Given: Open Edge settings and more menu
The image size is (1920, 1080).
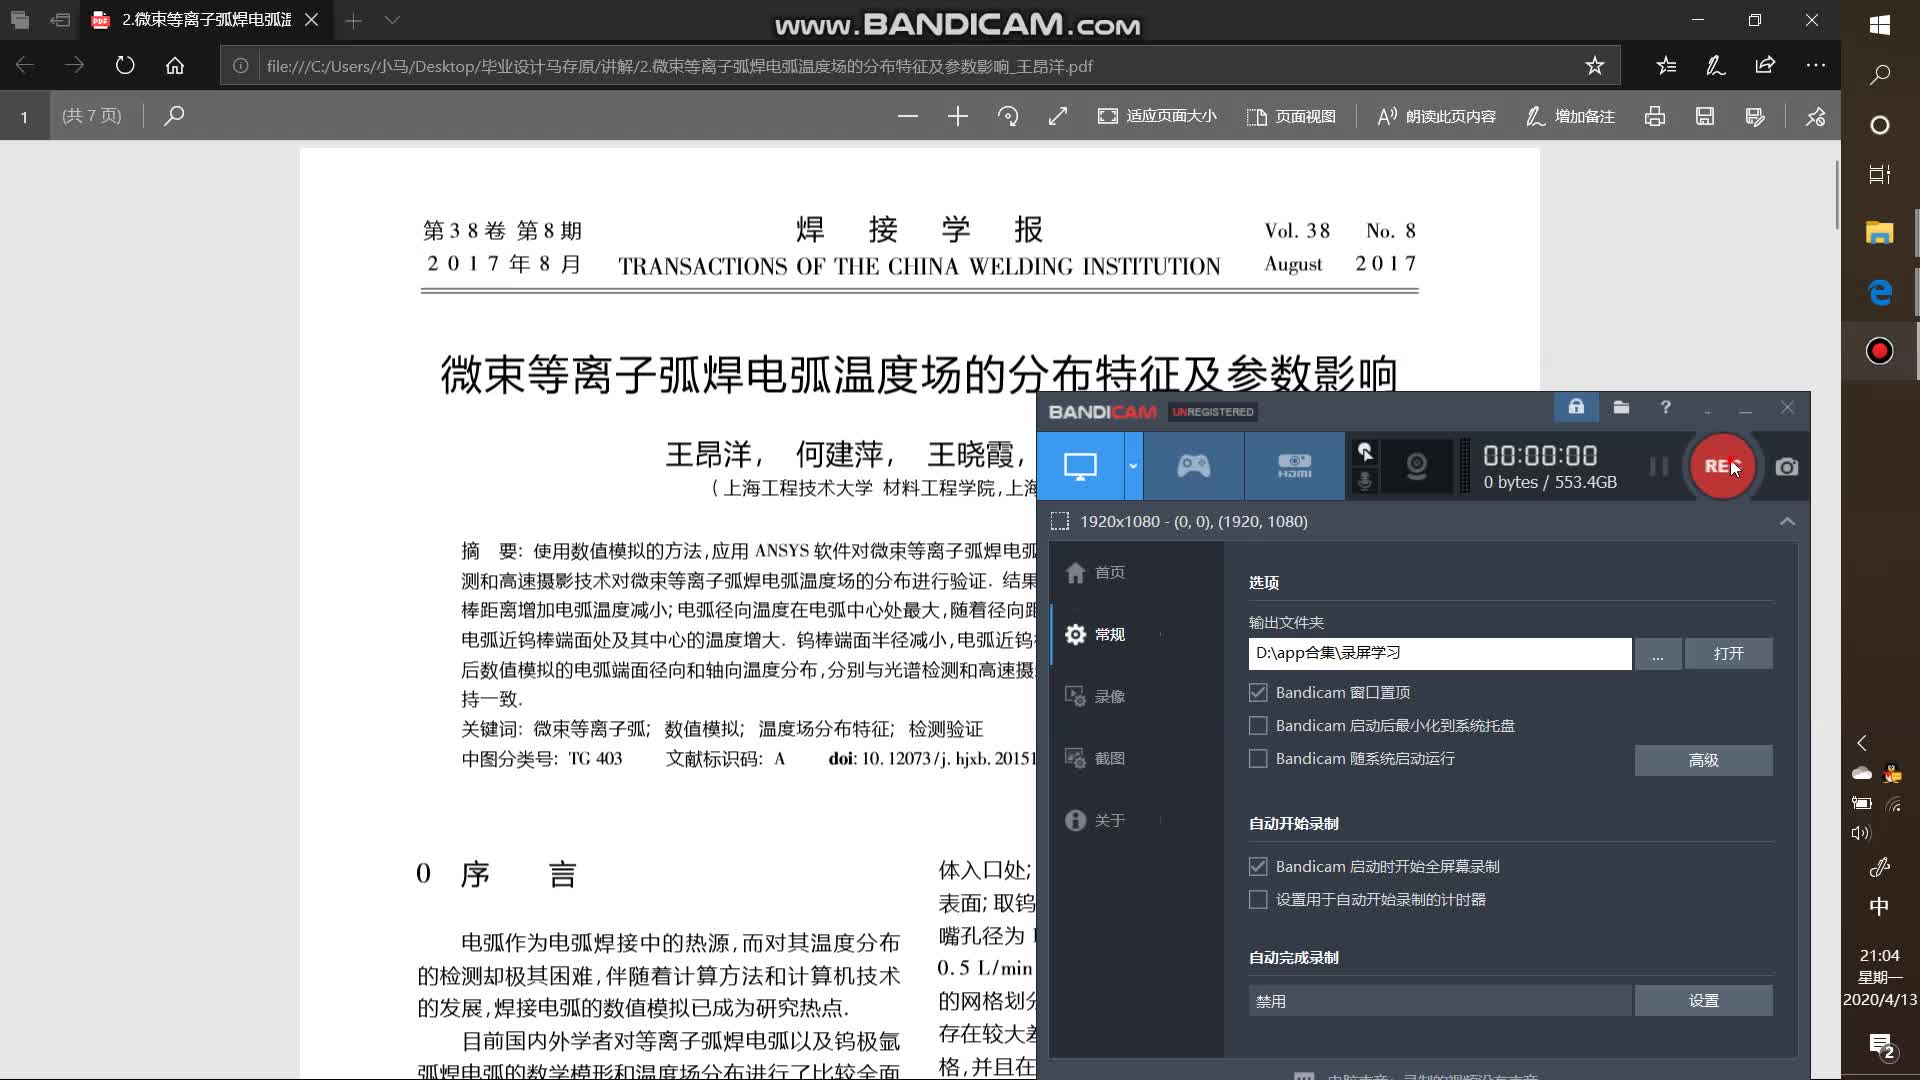Looking at the screenshot, I should [1815, 66].
